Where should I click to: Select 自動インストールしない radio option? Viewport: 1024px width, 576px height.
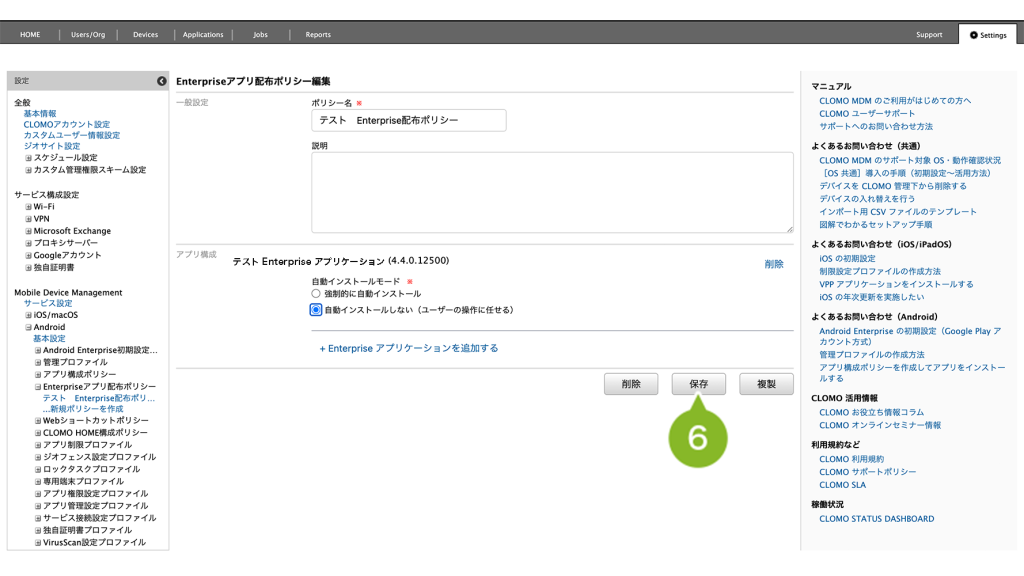tap(316, 310)
